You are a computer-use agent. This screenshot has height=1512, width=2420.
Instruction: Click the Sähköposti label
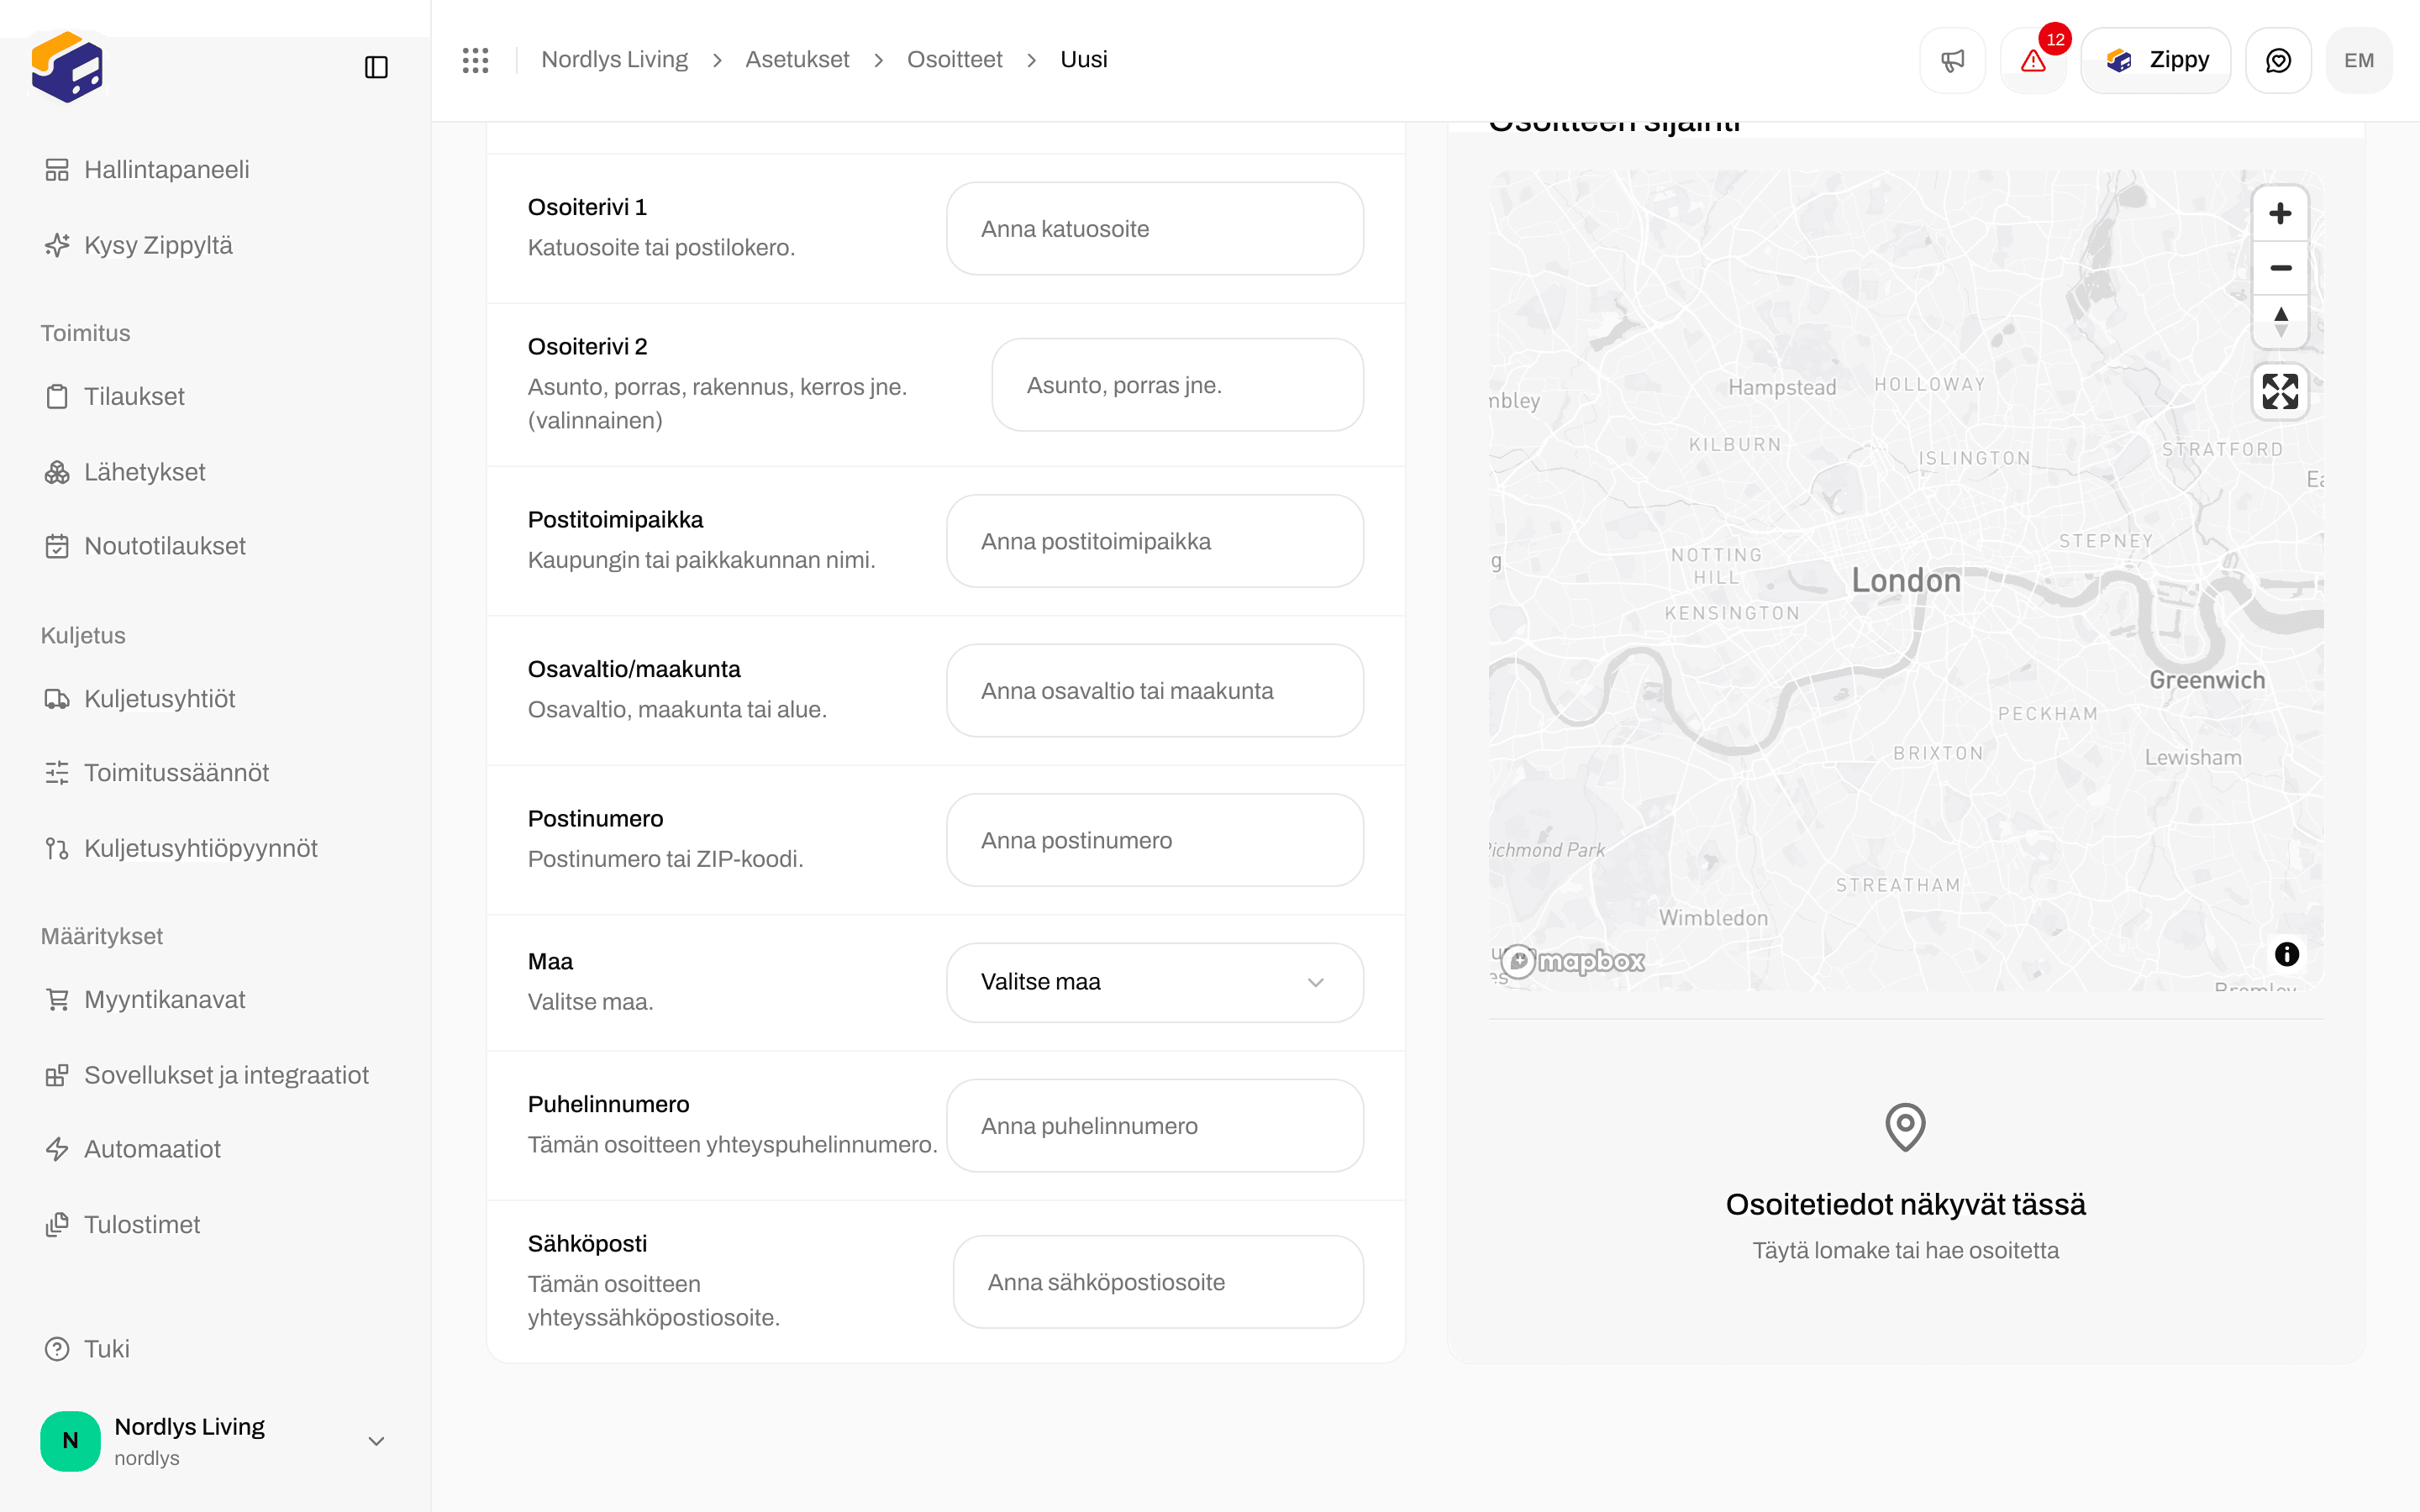(x=587, y=1244)
